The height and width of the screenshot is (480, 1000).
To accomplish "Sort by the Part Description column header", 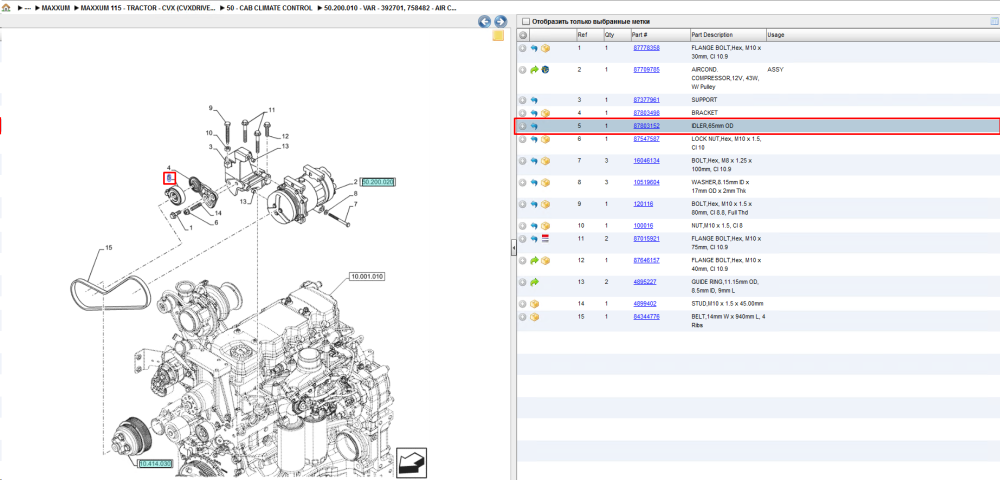I will pyautogui.click(x=712, y=35).
